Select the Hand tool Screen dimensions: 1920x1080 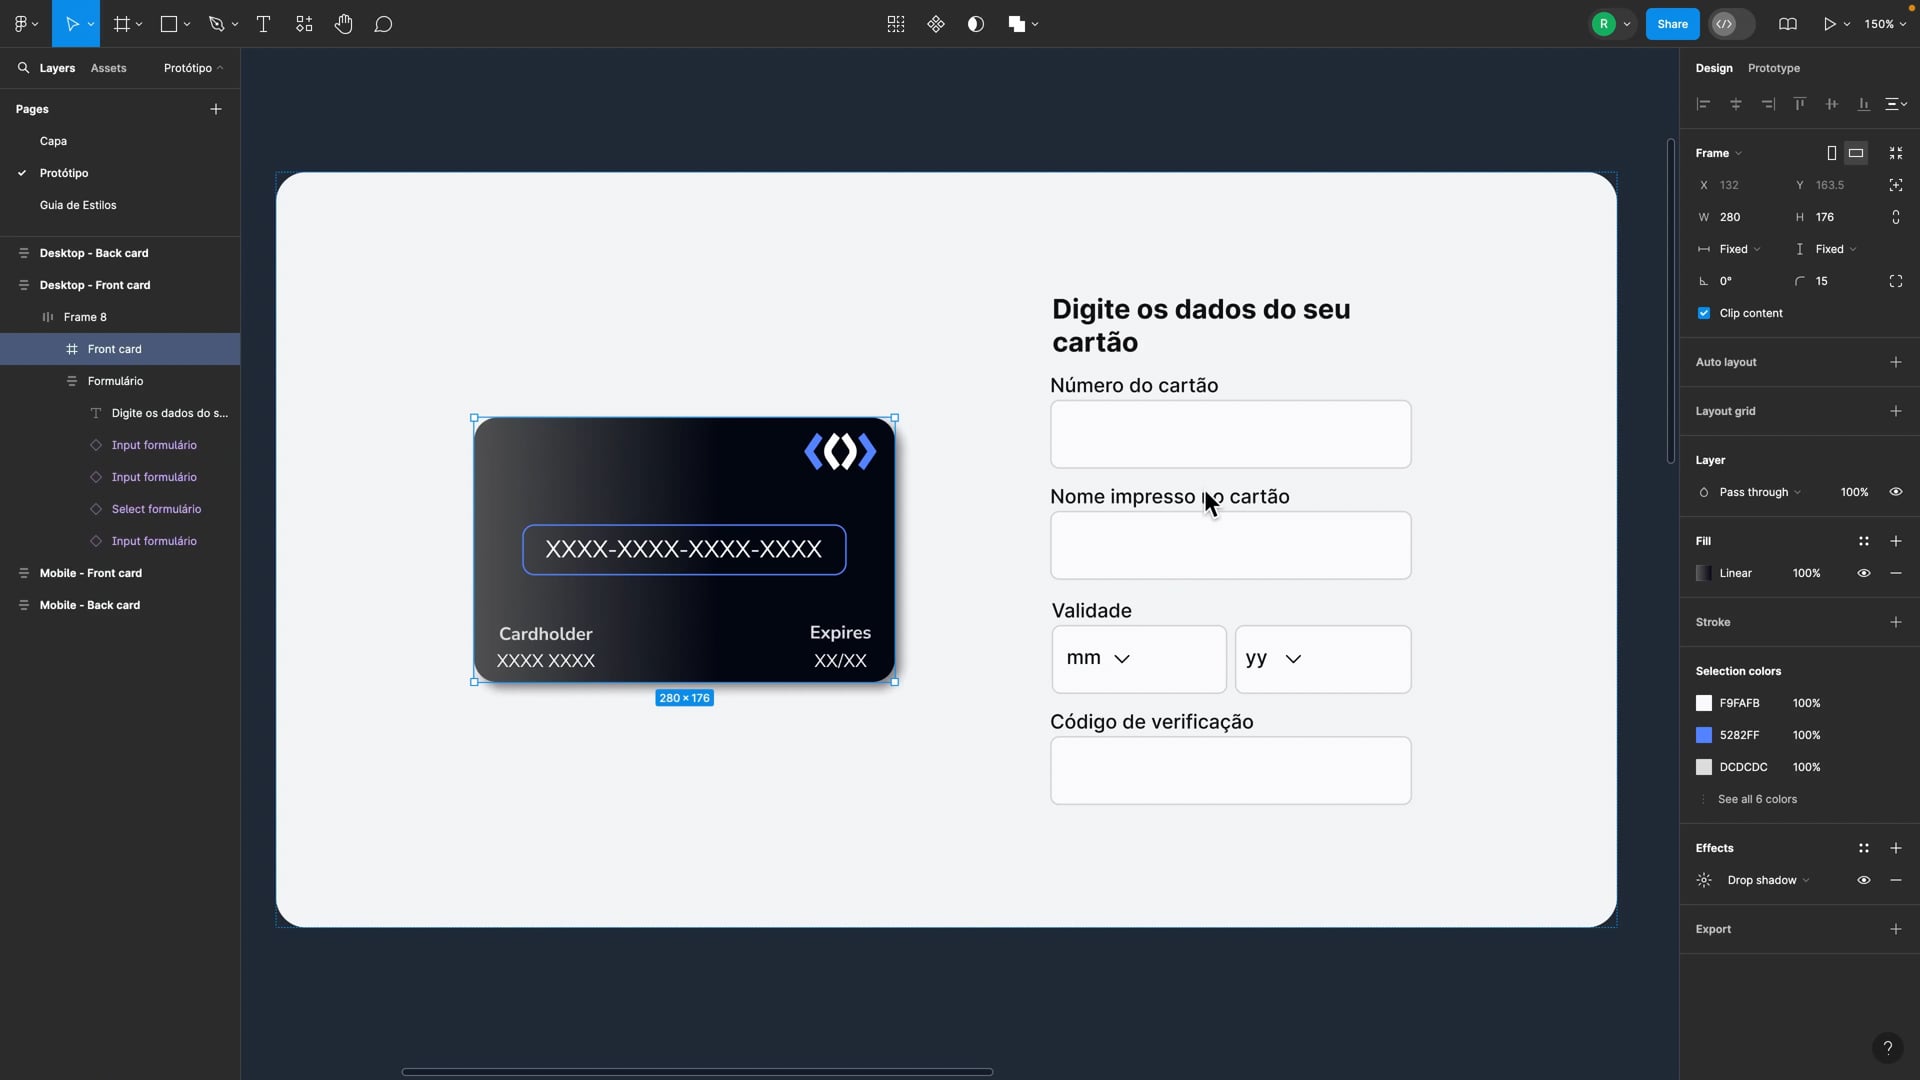tap(344, 24)
